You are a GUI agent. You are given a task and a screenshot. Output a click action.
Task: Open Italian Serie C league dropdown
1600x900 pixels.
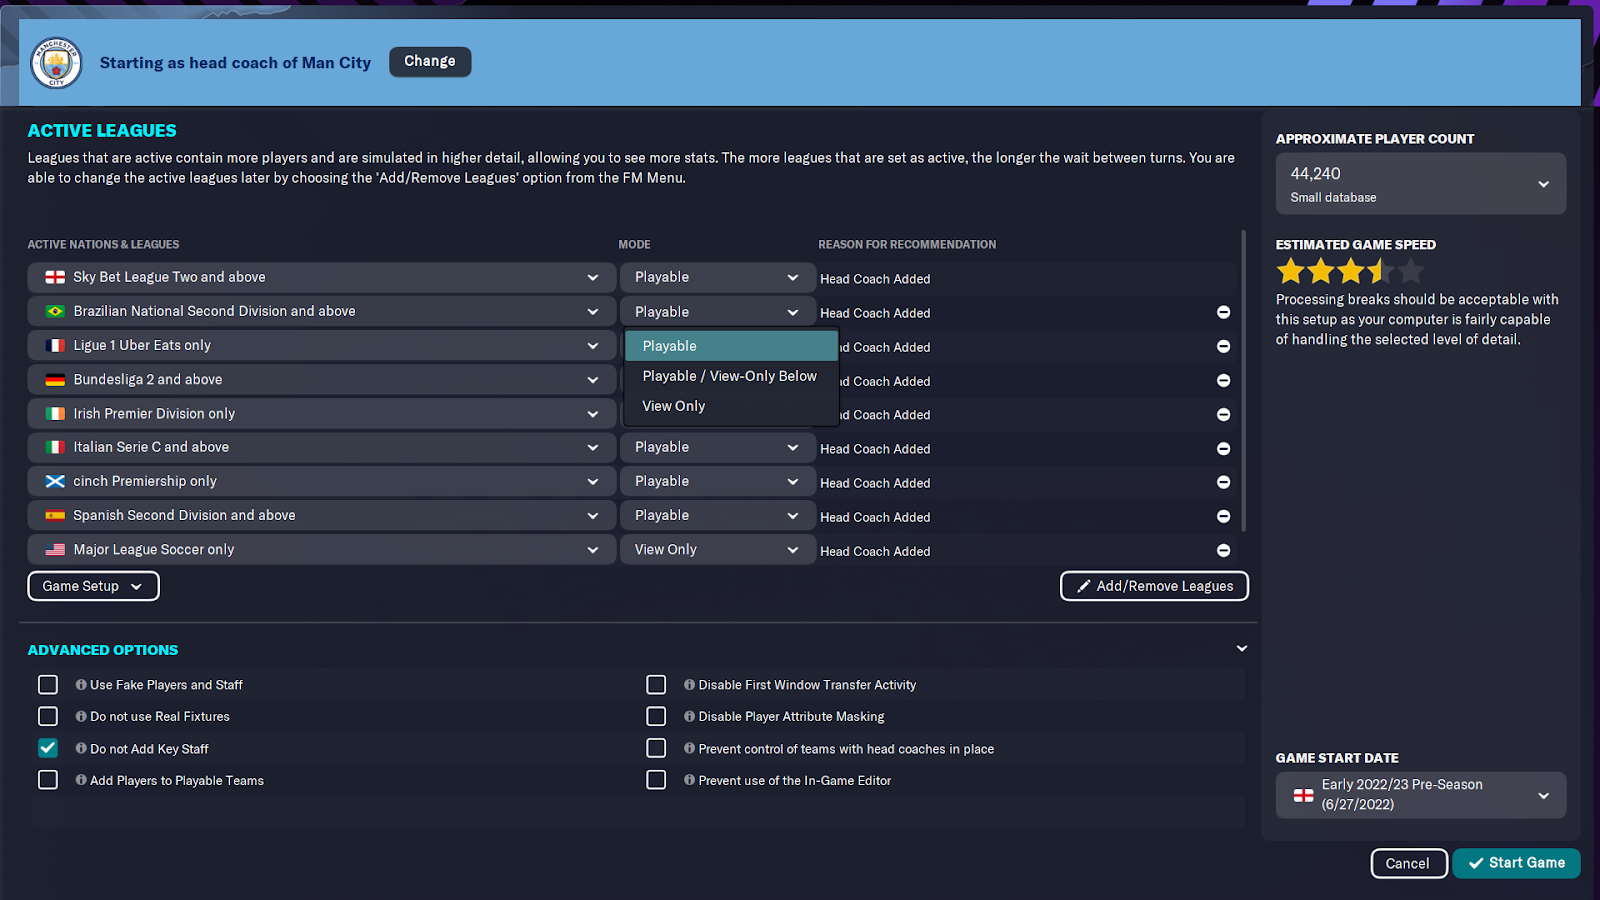[321, 447]
